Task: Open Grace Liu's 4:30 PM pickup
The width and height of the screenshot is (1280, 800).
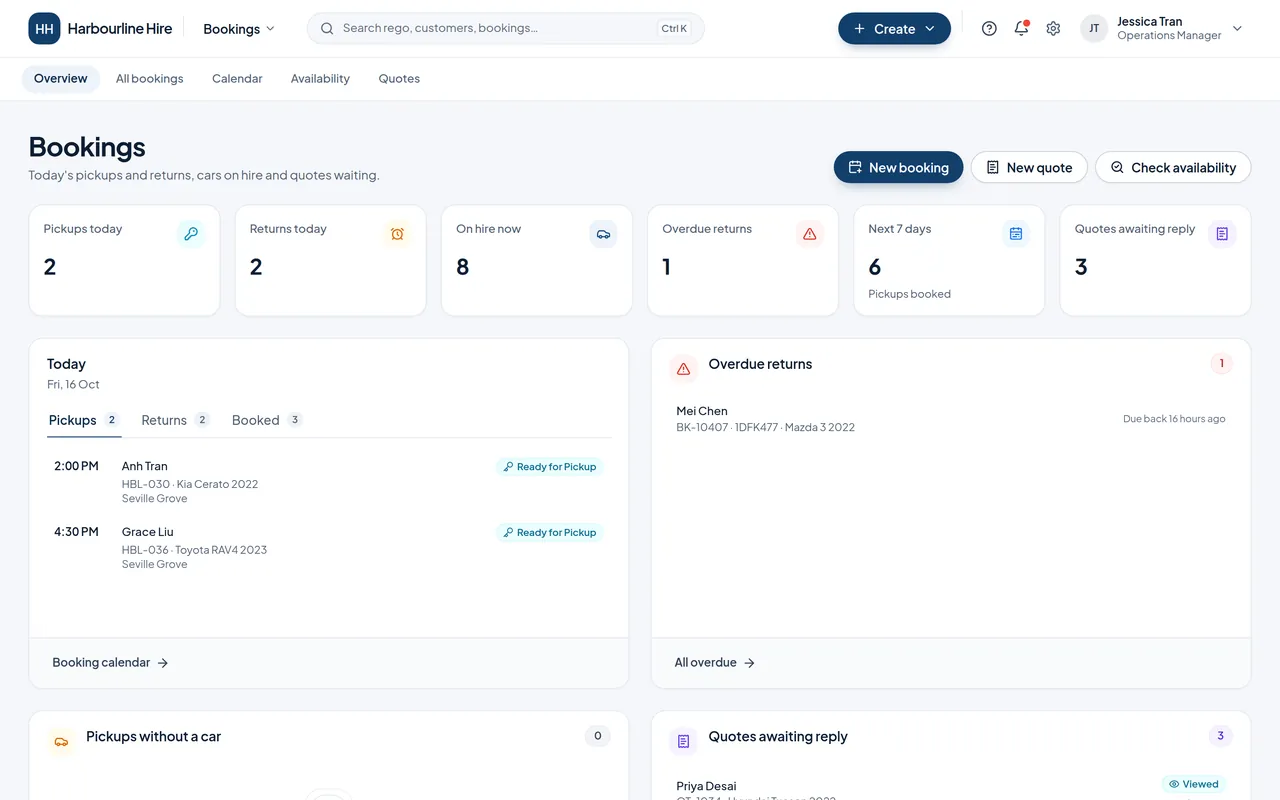Action: (x=329, y=548)
